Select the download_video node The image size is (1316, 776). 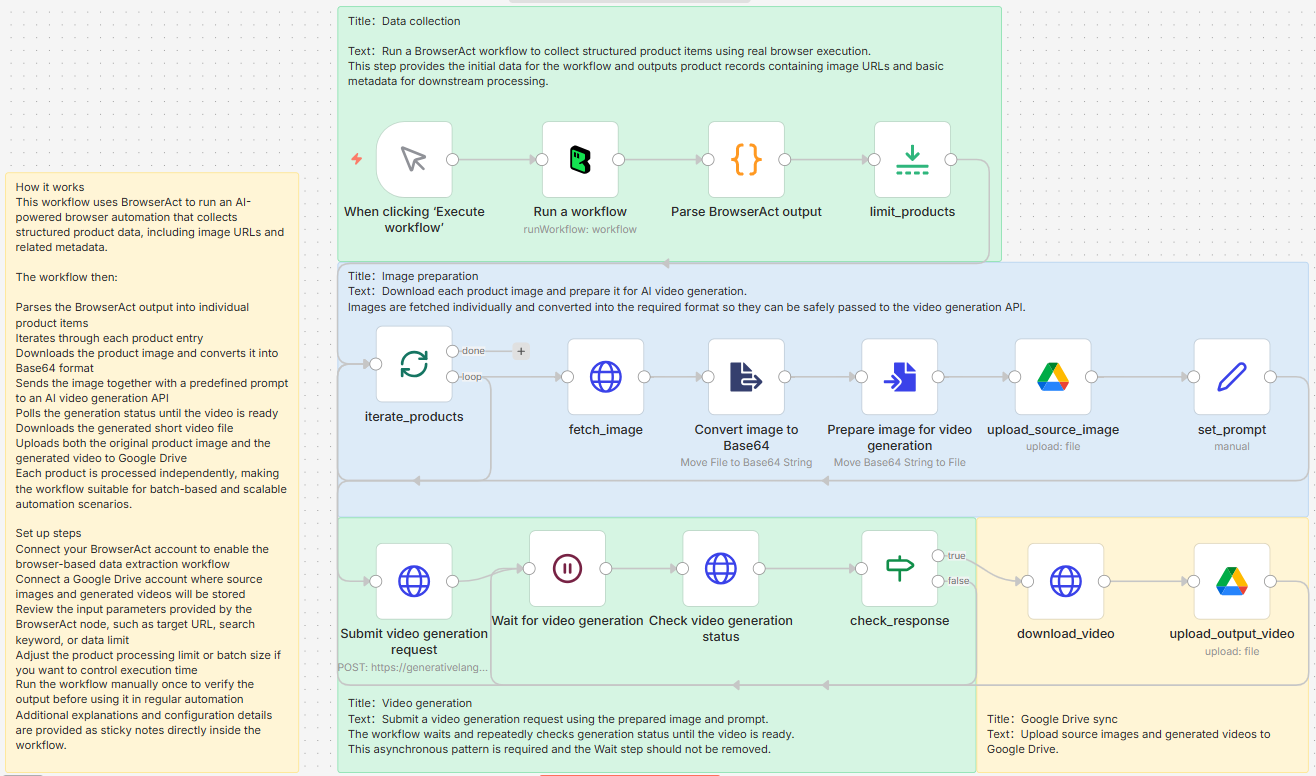tap(1066, 581)
